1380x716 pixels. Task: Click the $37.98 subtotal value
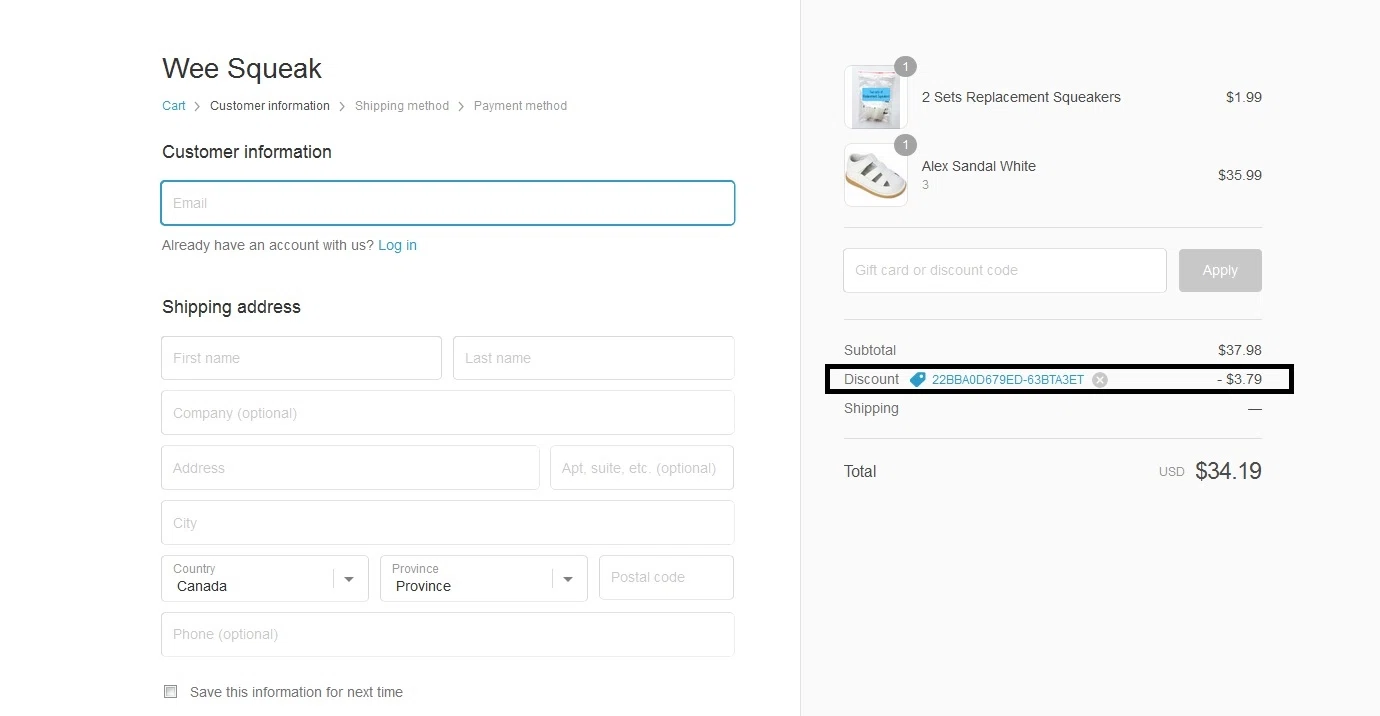pyautogui.click(x=1240, y=350)
